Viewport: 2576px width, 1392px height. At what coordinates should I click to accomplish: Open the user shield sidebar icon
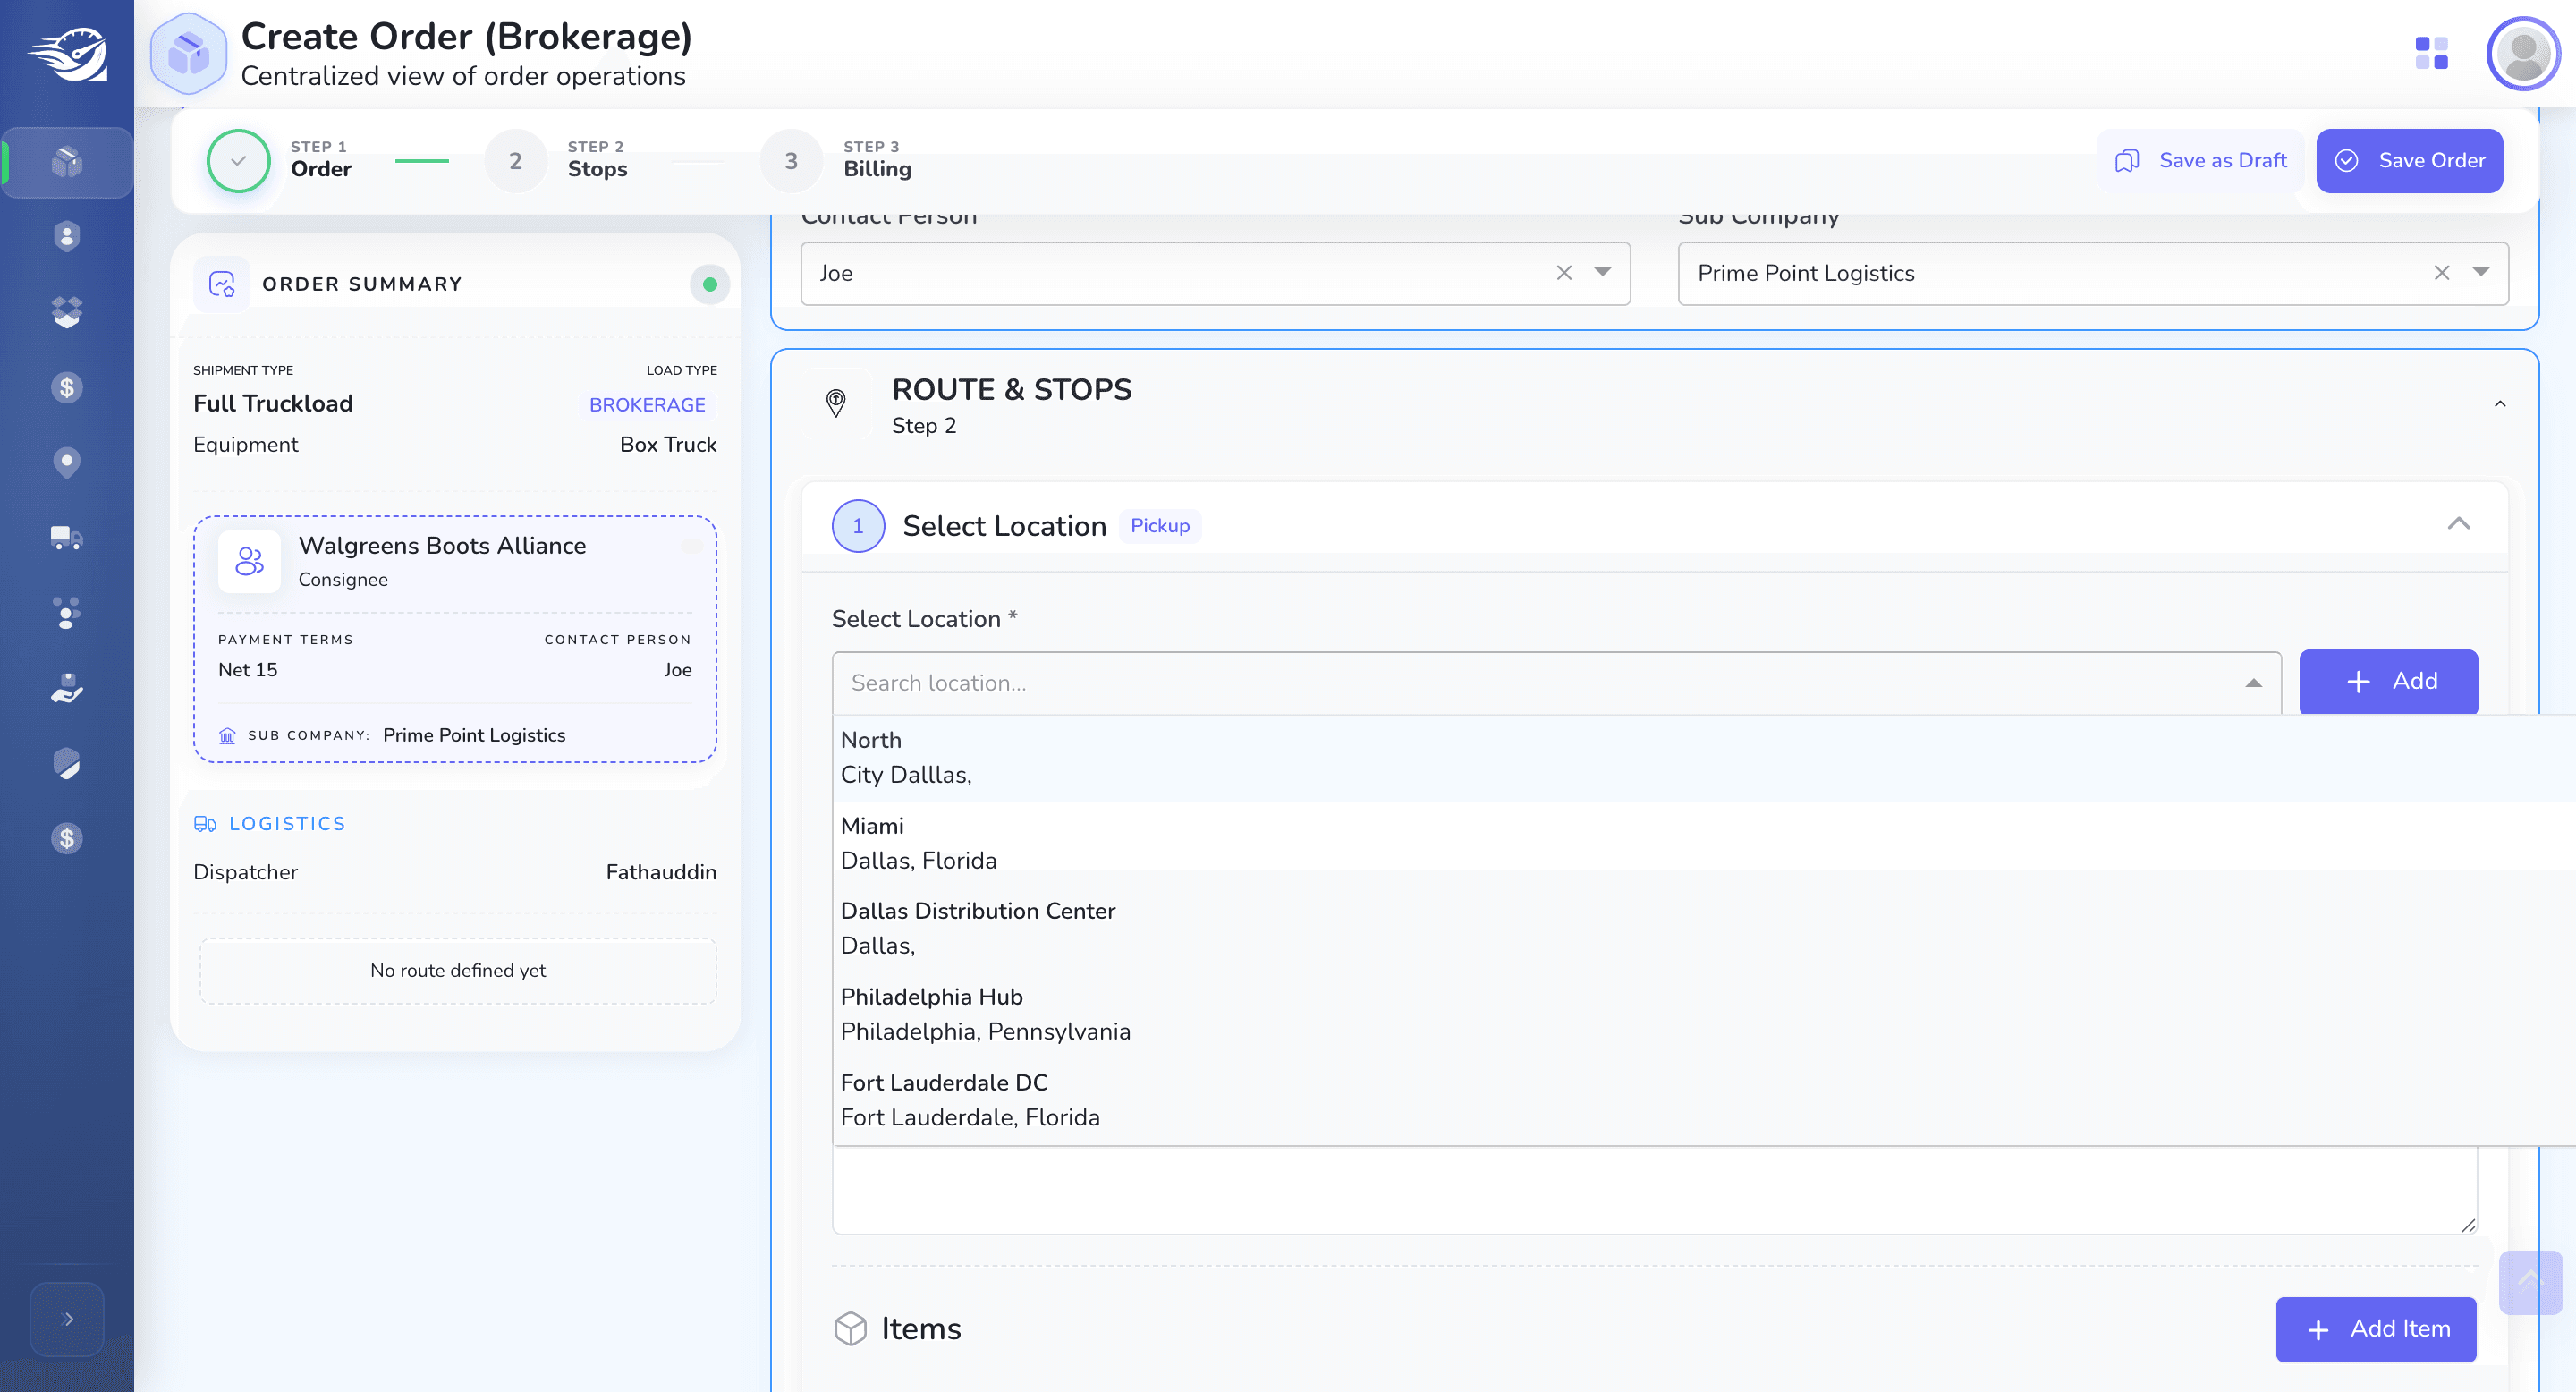66,236
